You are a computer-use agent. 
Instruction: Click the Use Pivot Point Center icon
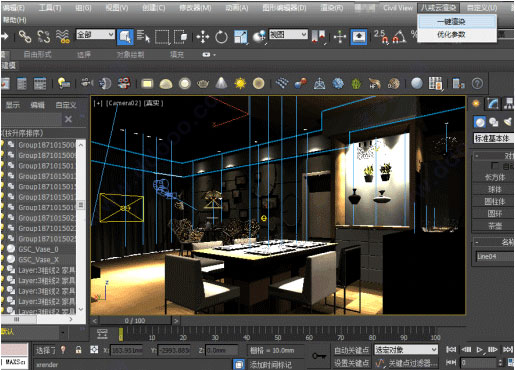(318, 37)
